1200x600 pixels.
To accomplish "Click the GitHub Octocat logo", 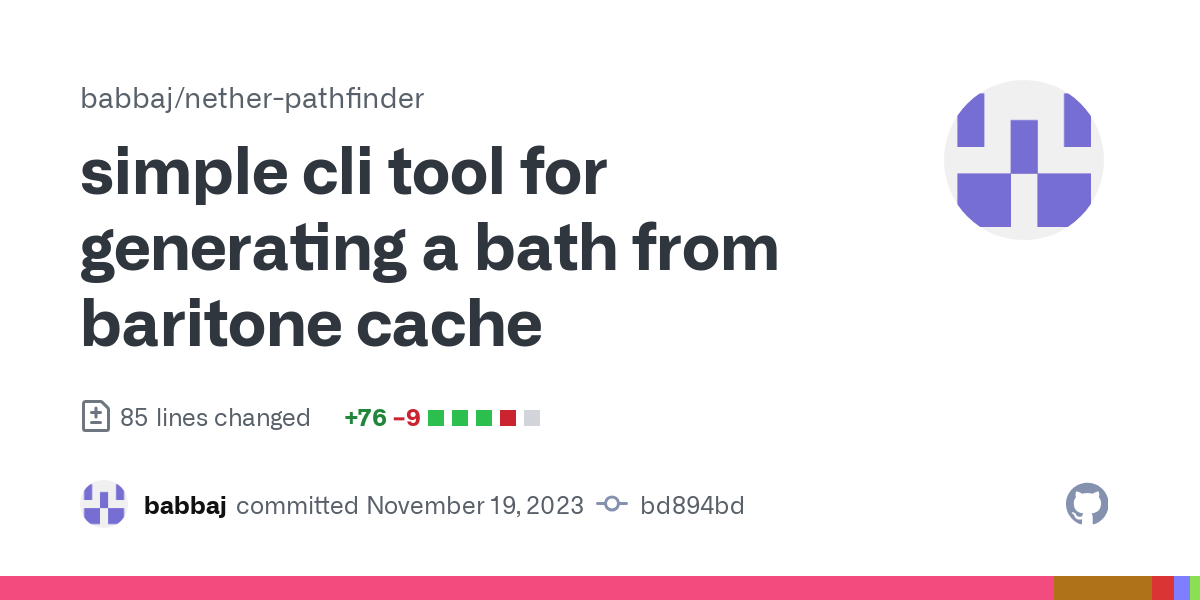I will [1087, 505].
